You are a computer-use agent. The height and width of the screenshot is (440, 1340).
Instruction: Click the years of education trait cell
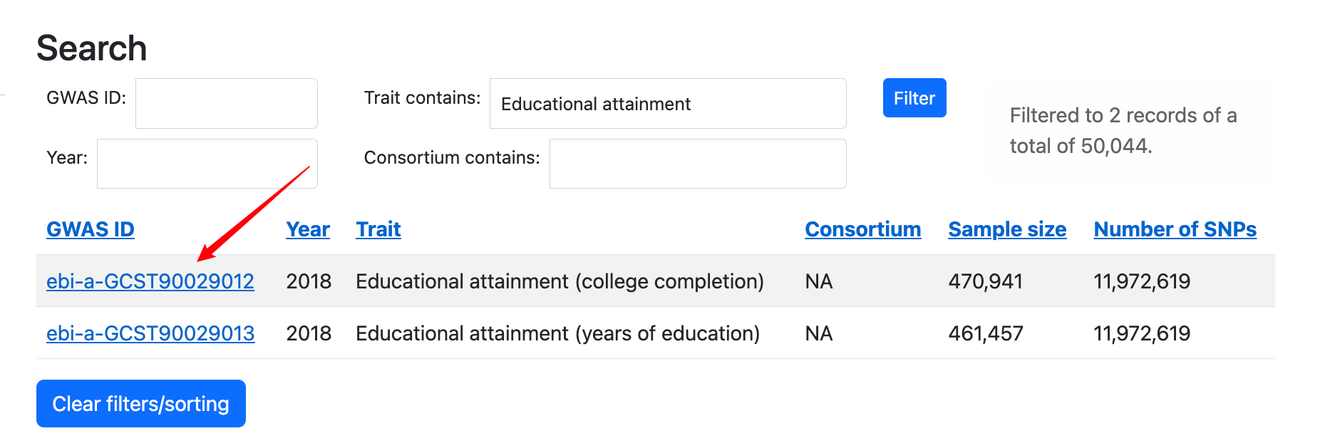coord(557,334)
